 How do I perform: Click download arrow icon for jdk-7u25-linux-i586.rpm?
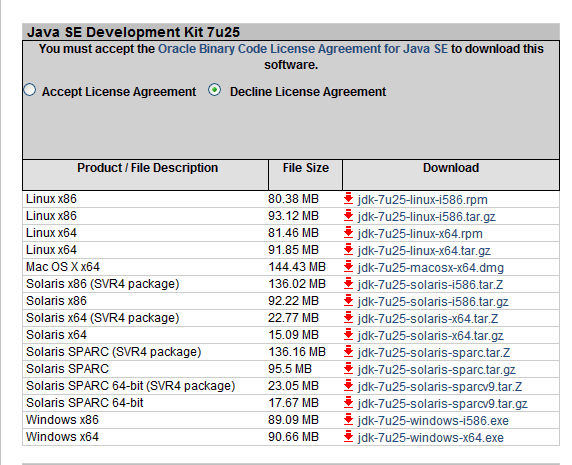pyautogui.click(x=348, y=198)
